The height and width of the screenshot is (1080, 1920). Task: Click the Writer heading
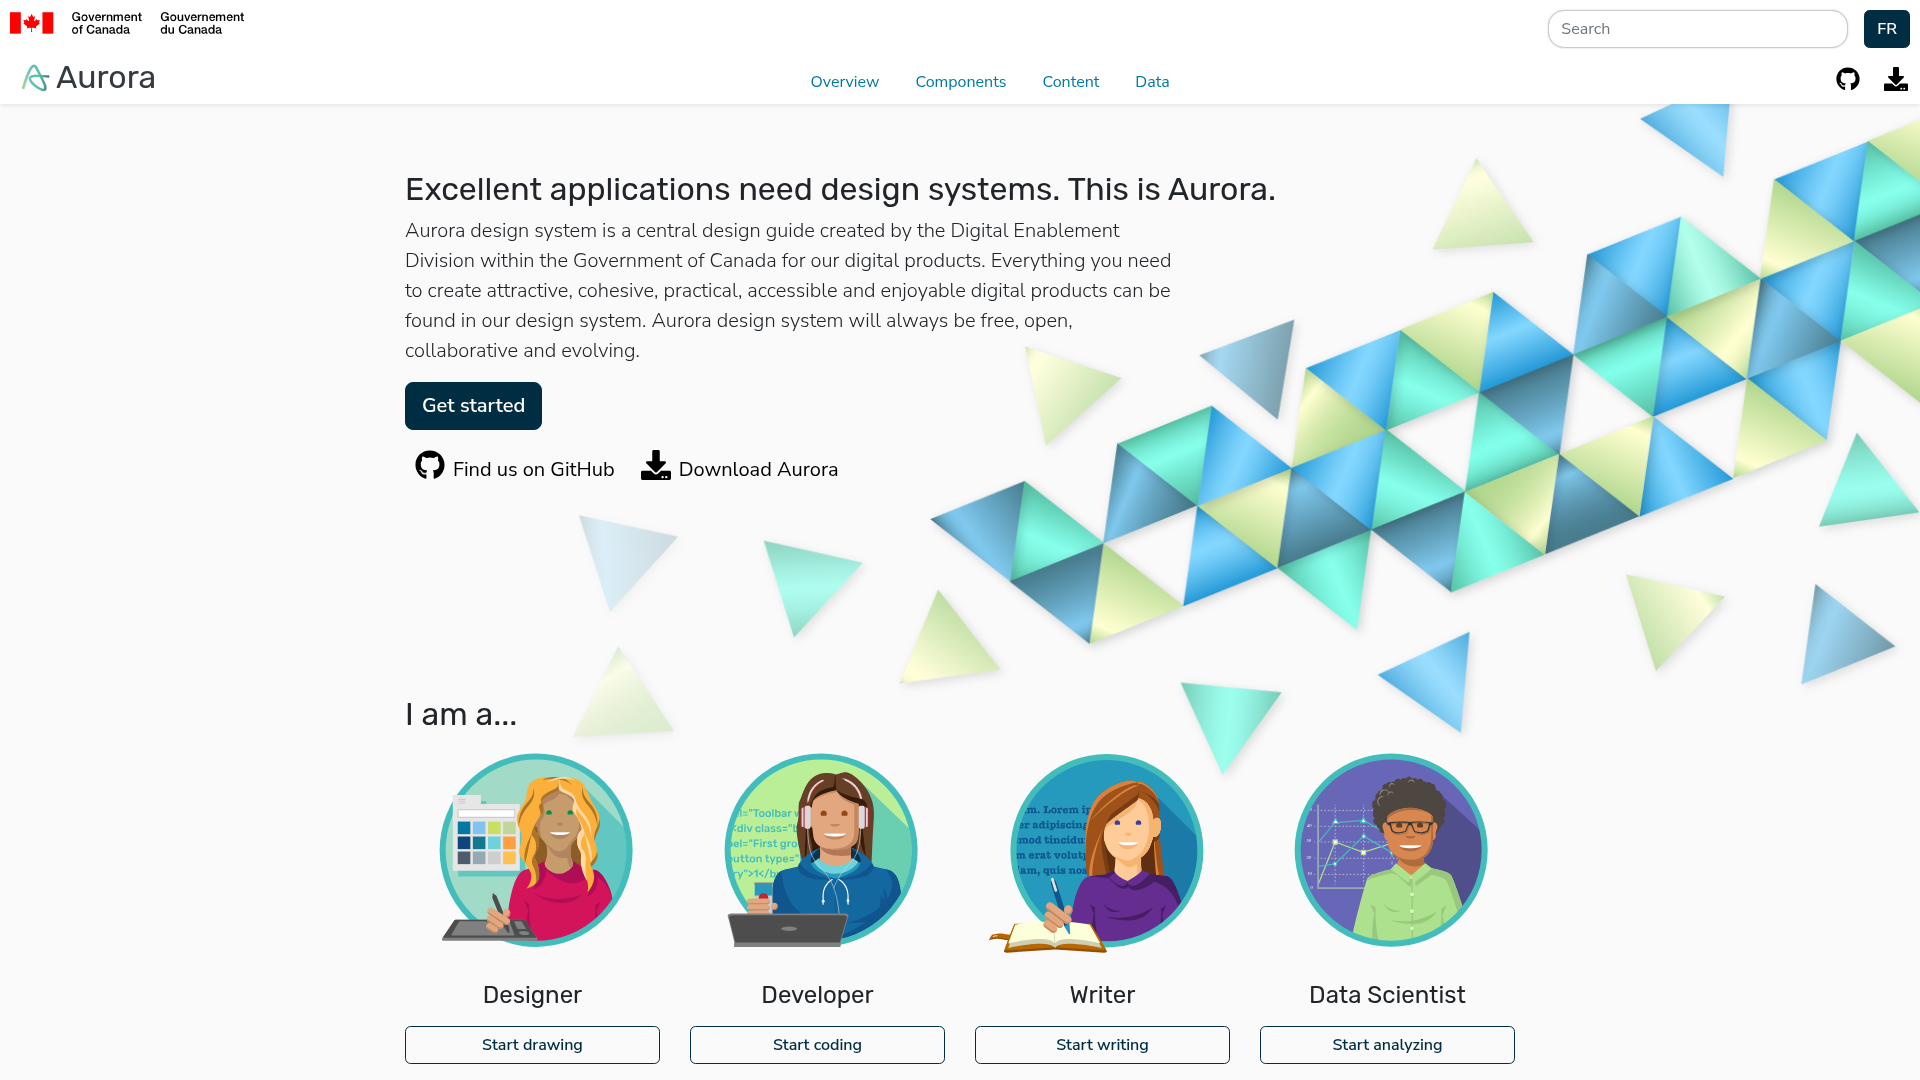[x=1102, y=995]
